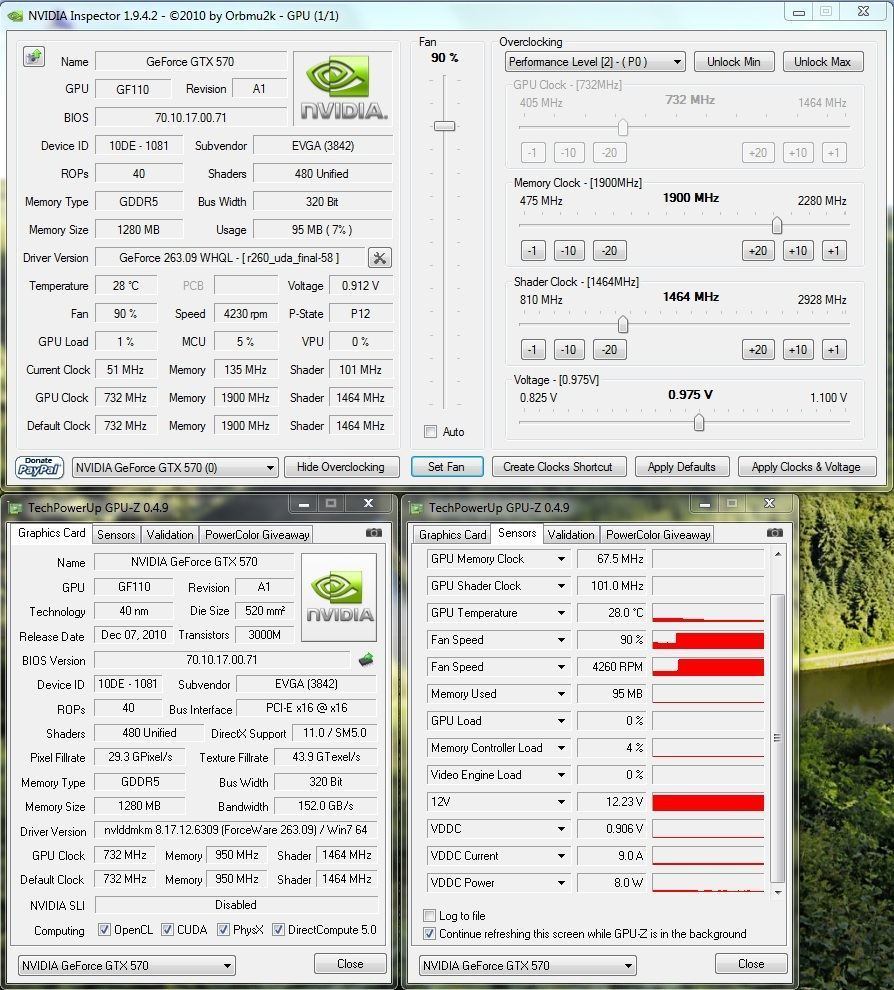This screenshot has width=894, height=990.
Task: Open the Performance Level [2] - (P0) dropdown
Action: click(595, 62)
